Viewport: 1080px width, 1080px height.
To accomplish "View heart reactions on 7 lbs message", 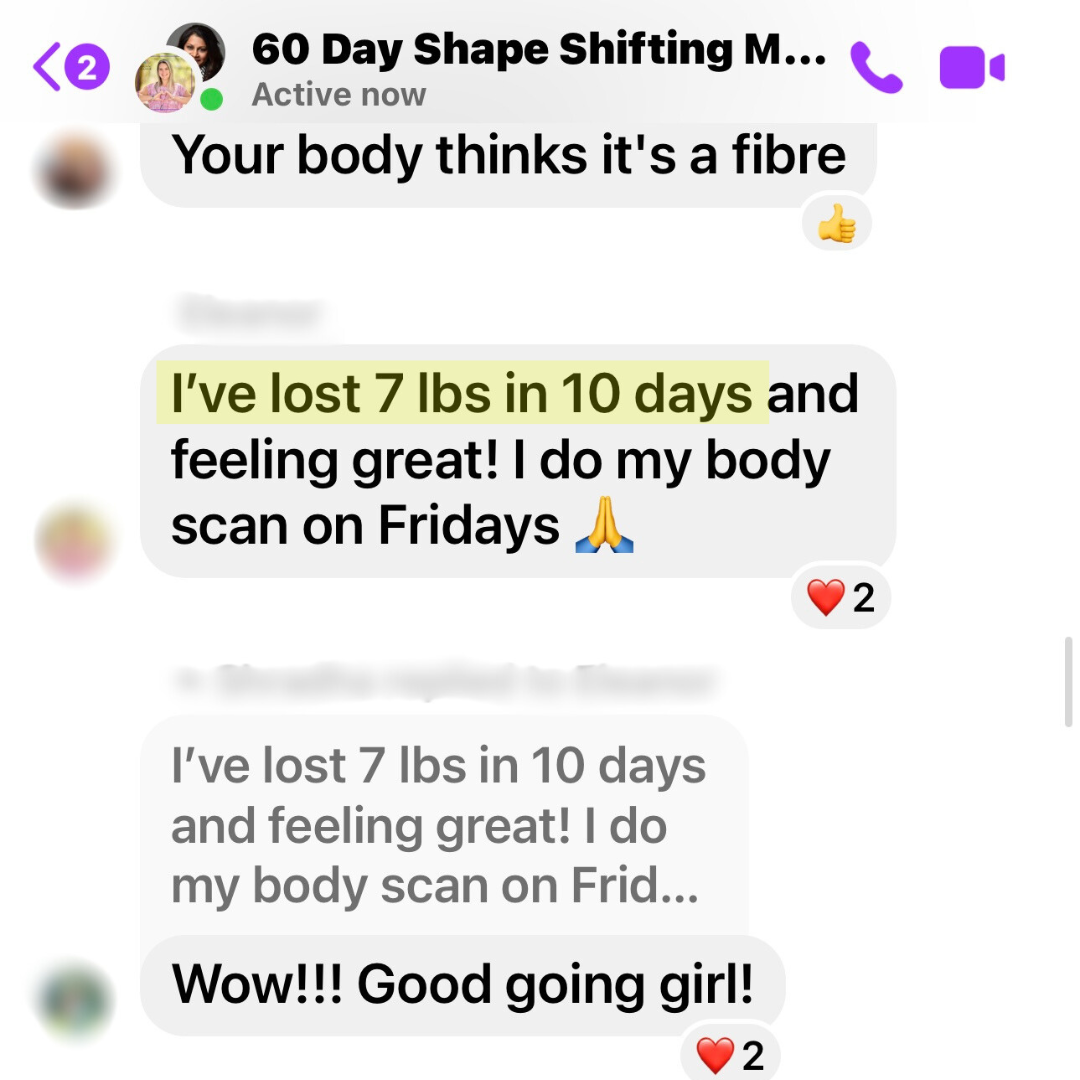I will pos(841,597).
